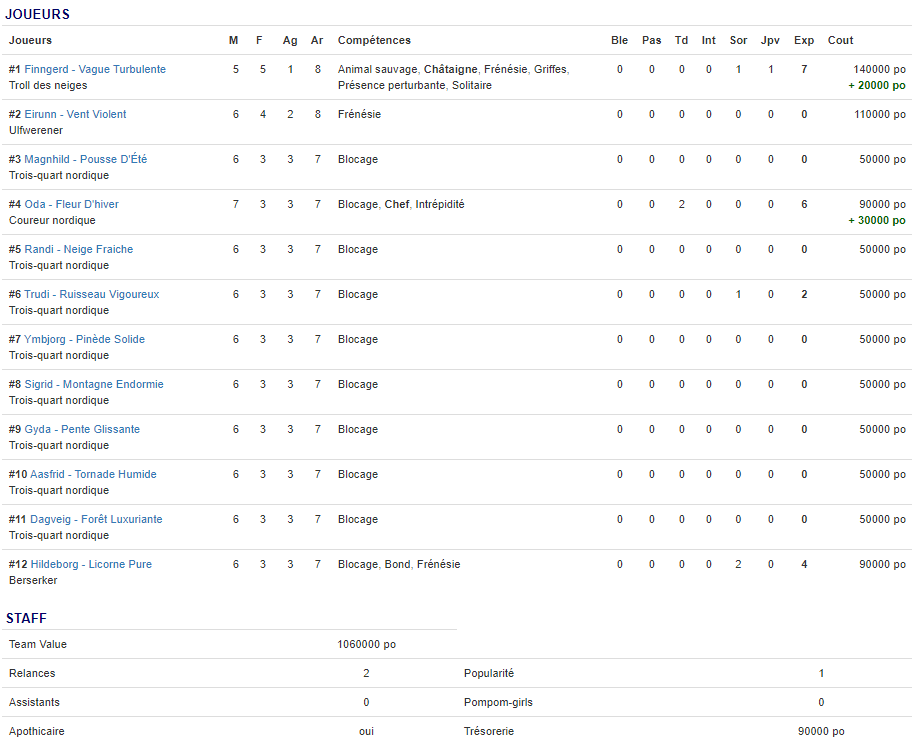Select the Randi - Neige Fraîche link

point(78,250)
